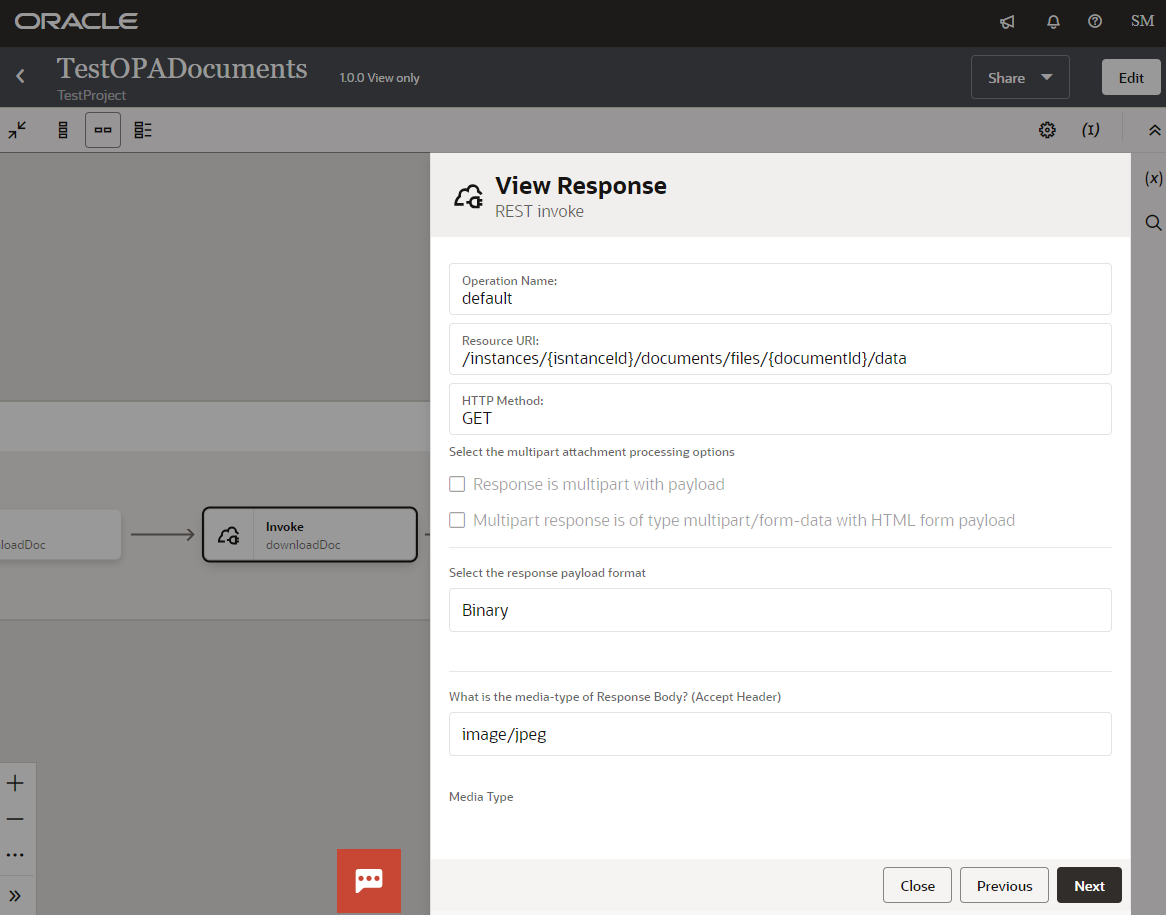
Task: Open the announcements megaphone icon
Action: tap(1006, 21)
